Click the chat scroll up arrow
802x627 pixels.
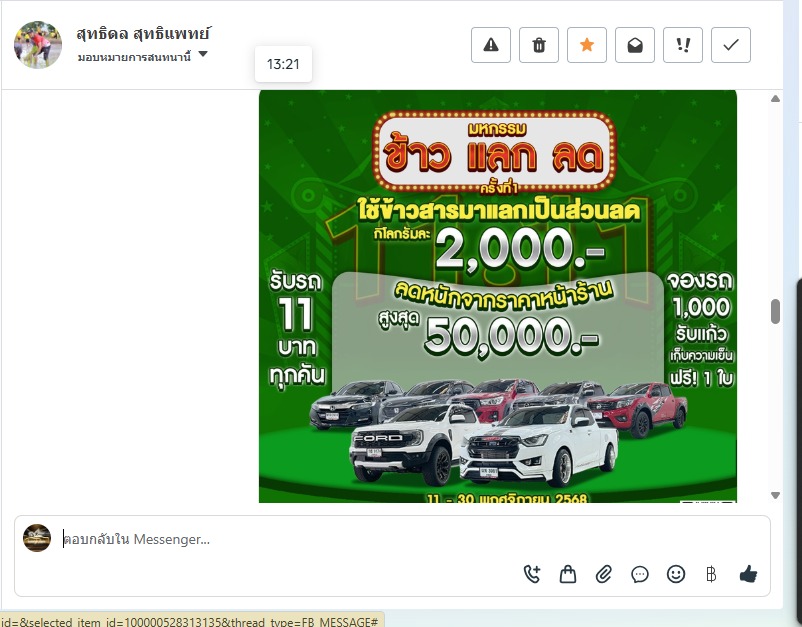click(775, 99)
